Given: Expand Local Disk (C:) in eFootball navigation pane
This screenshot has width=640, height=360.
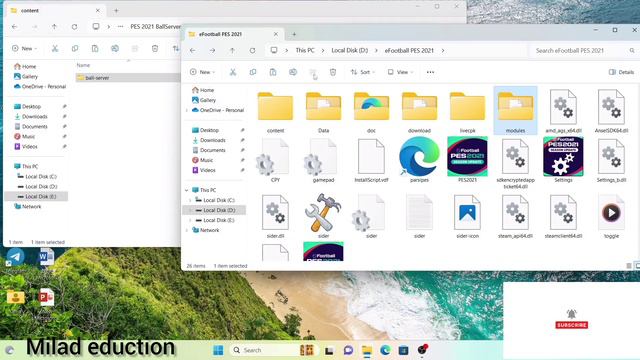Looking at the screenshot, I should click(190, 200).
